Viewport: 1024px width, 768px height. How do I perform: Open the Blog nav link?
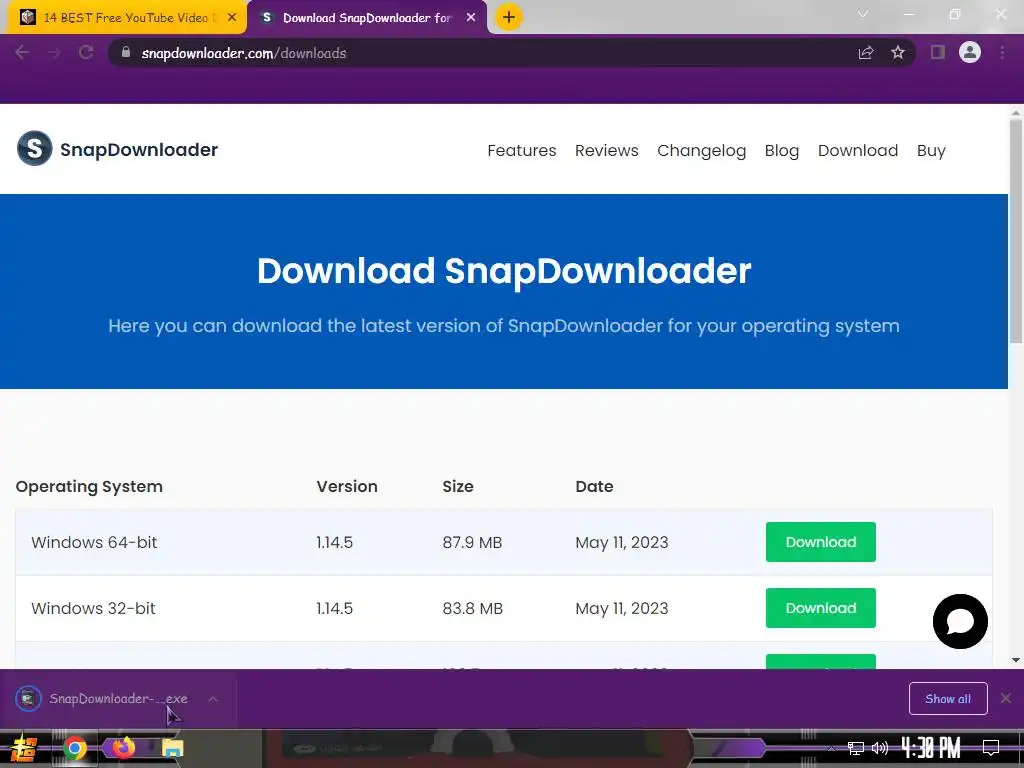(782, 150)
